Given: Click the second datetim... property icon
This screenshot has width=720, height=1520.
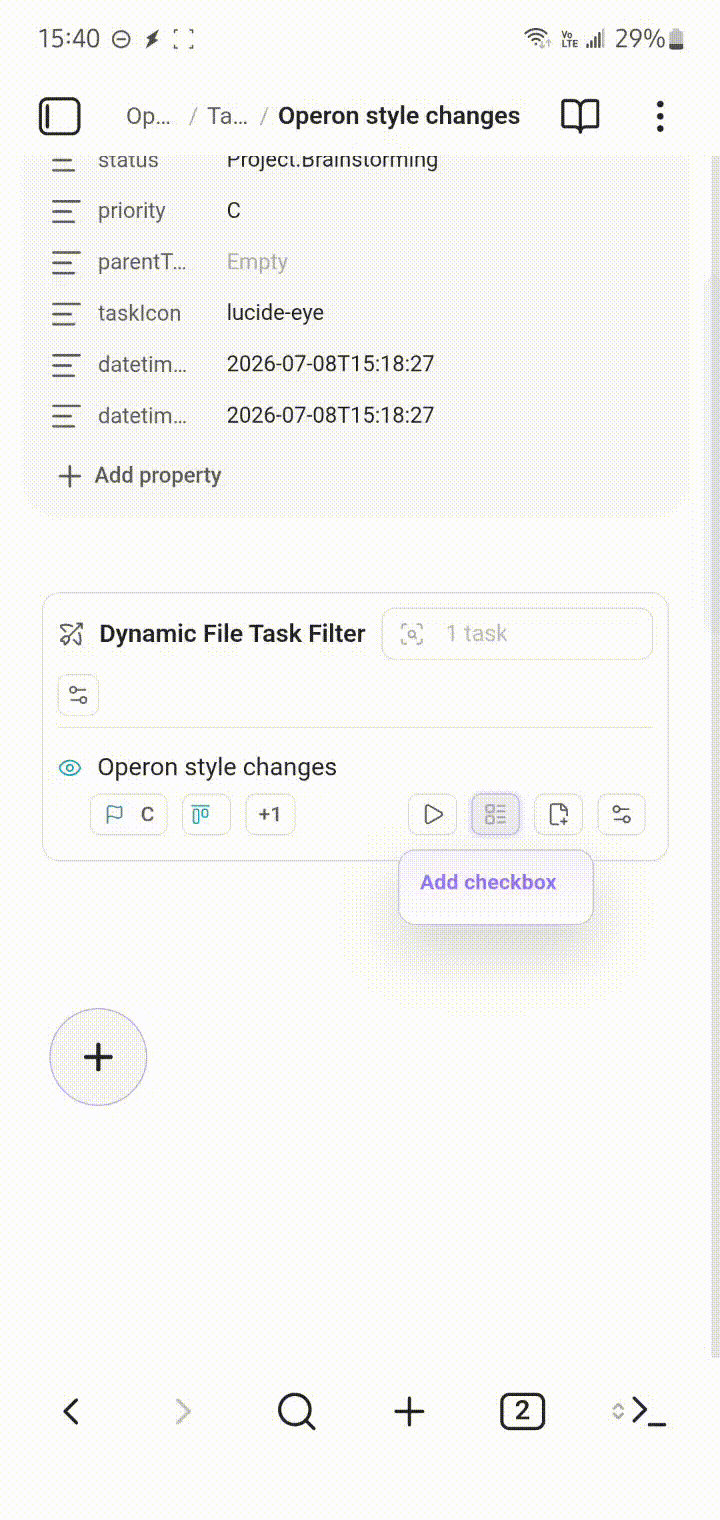Looking at the screenshot, I should 65,415.
